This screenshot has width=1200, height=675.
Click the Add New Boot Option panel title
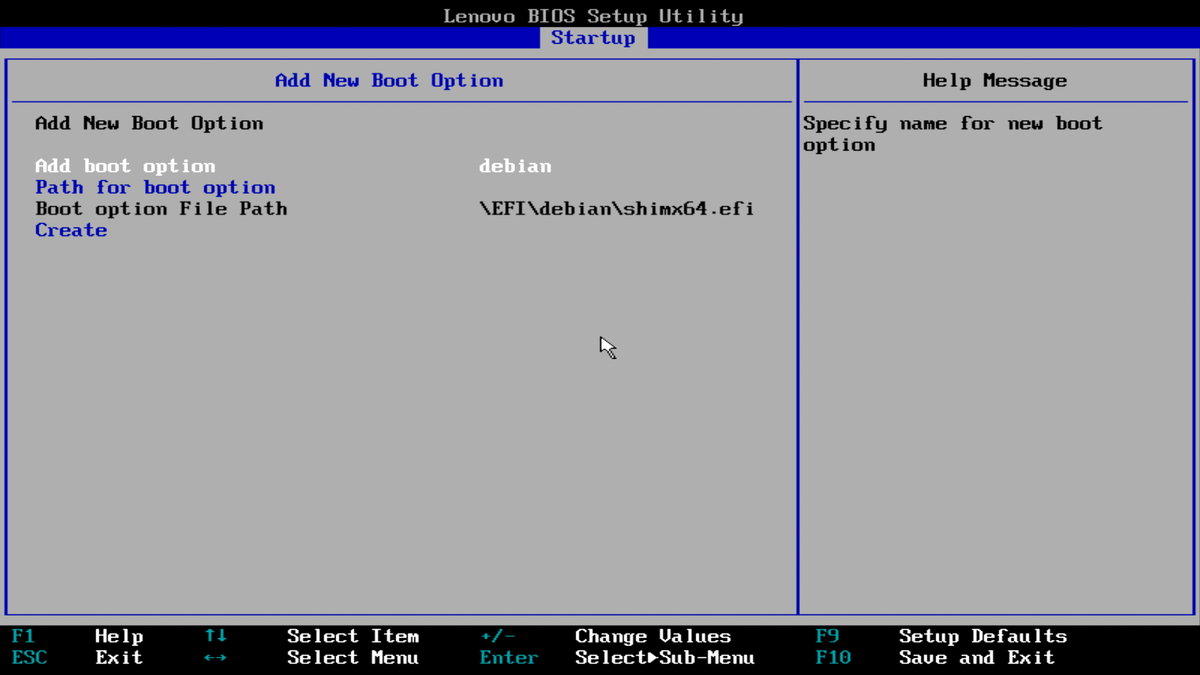tap(389, 81)
